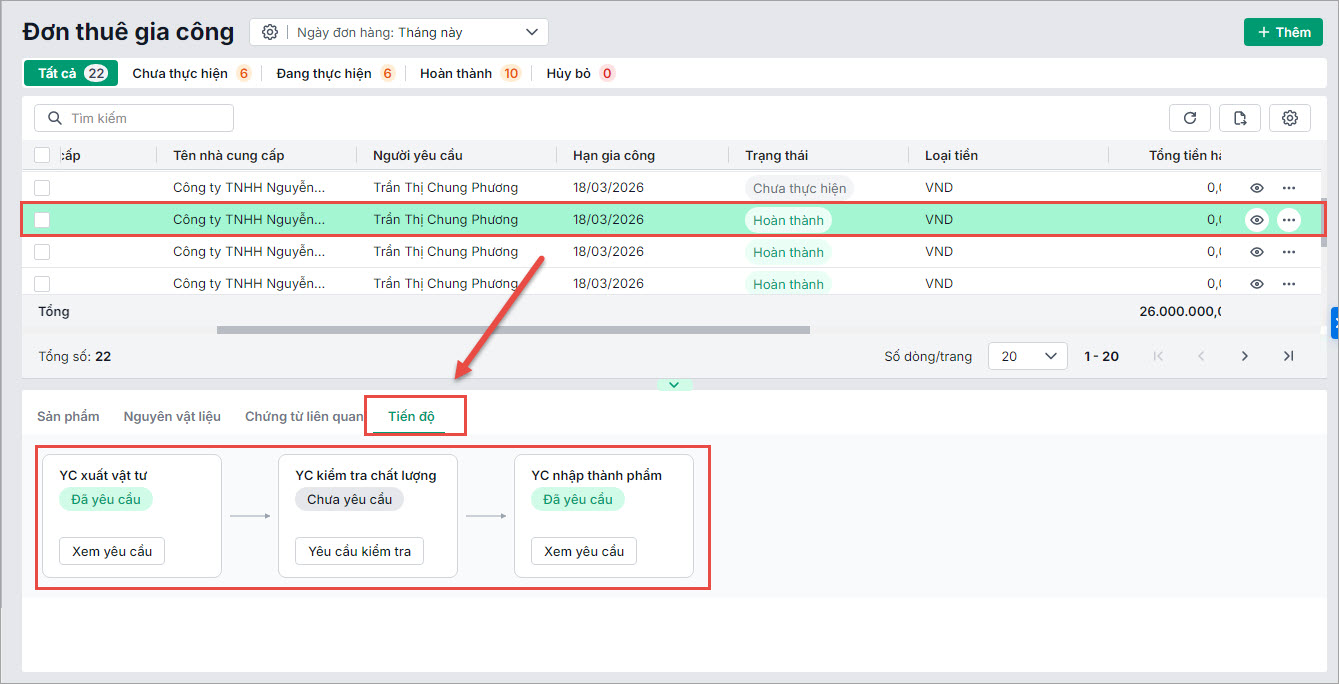Click the refresh list icon
The image size is (1339, 684).
click(x=1190, y=118)
